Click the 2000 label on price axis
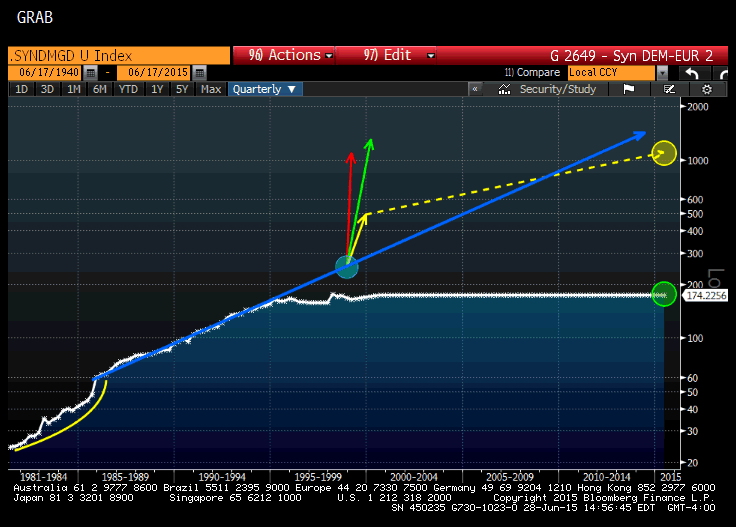This screenshot has height=527, width=736. click(698, 107)
